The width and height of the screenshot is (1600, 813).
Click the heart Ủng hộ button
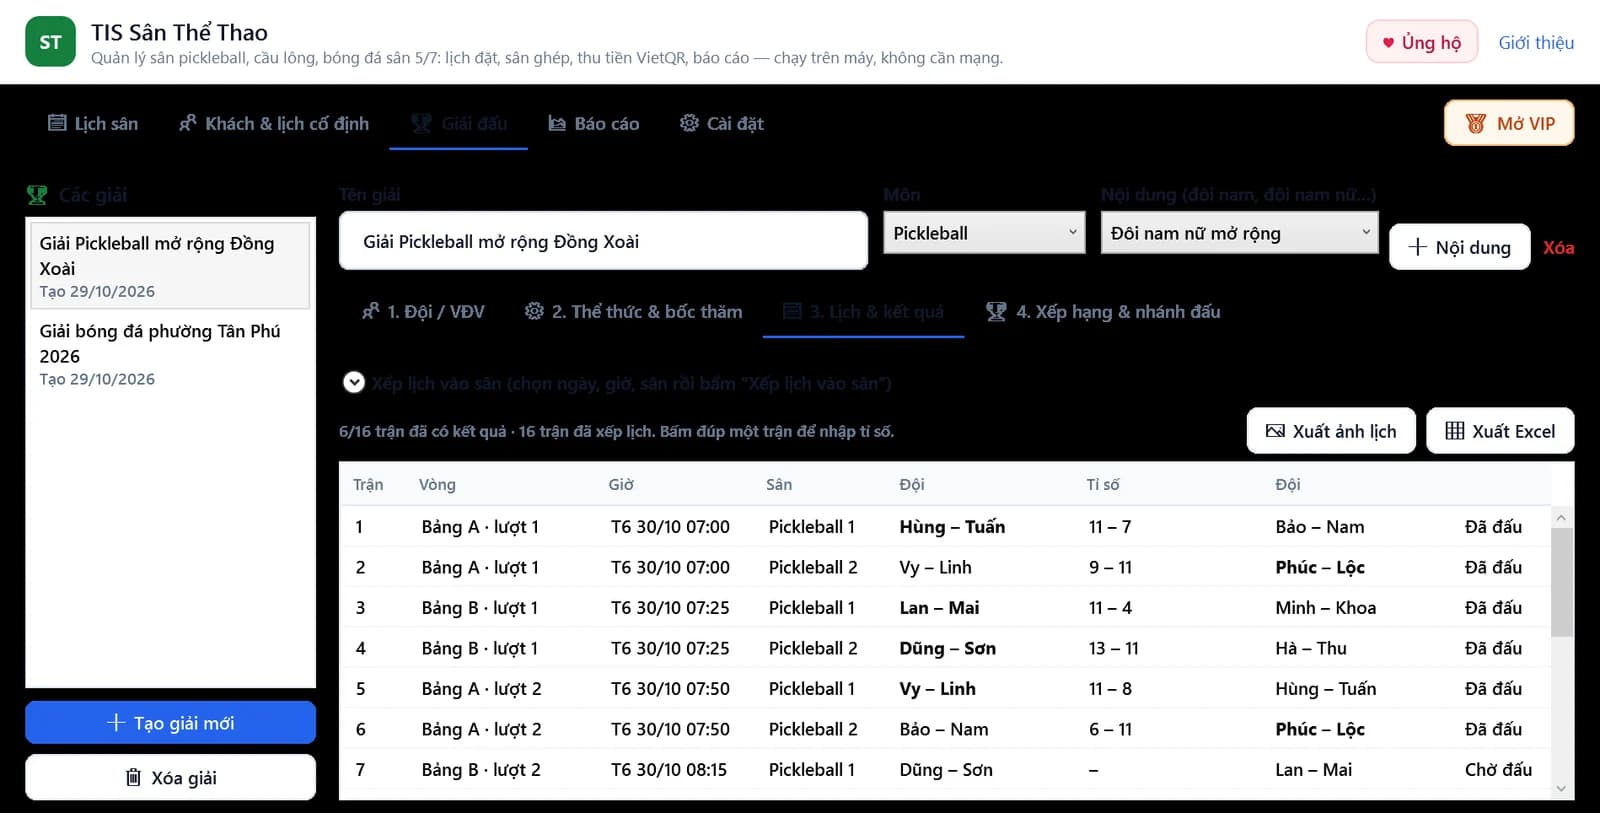tap(1421, 42)
